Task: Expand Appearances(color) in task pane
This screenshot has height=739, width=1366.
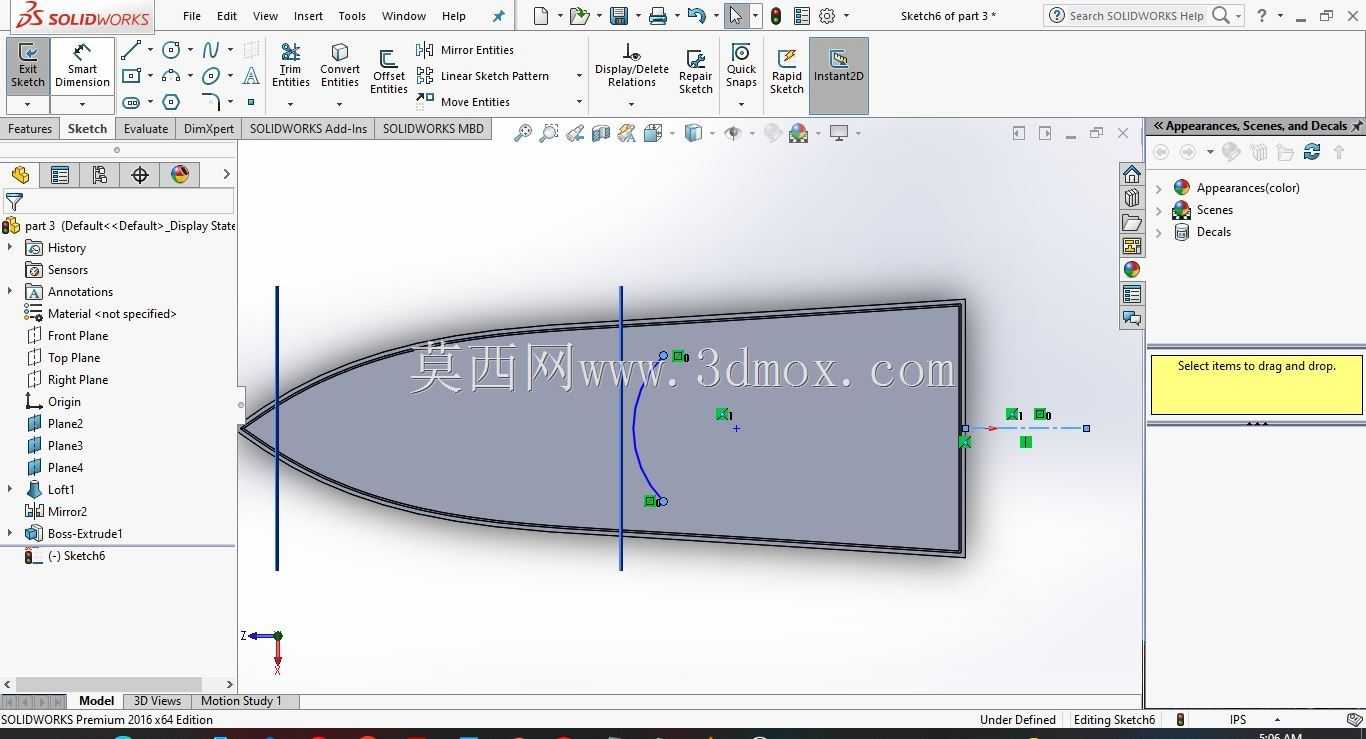Action: pyautogui.click(x=1159, y=187)
